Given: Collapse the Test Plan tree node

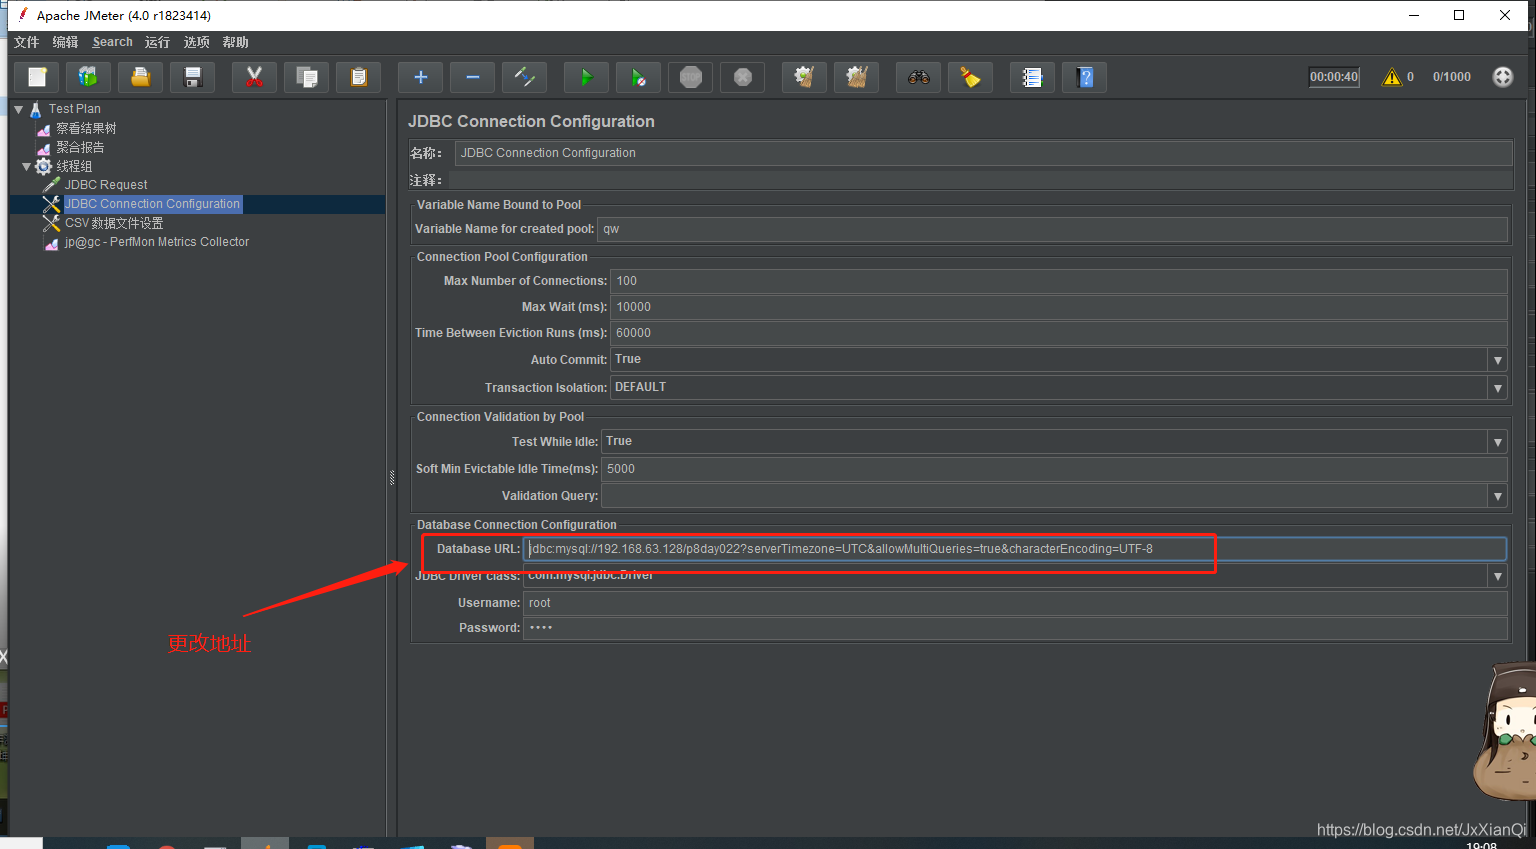Looking at the screenshot, I should click(x=18, y=109).
